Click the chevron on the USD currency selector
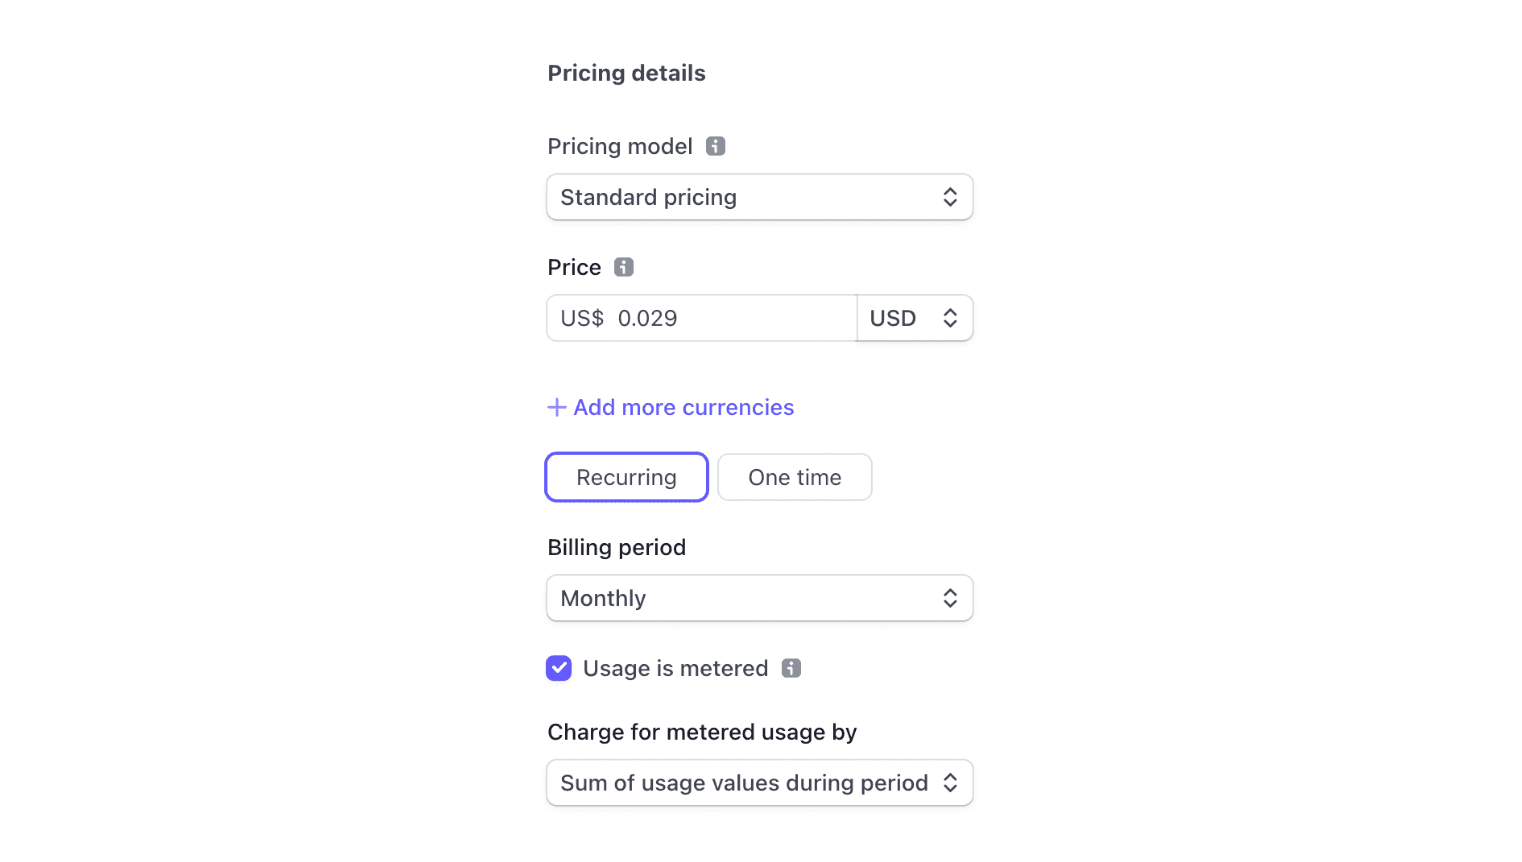This screenshot has width=1522, height=862. point(950,318)
